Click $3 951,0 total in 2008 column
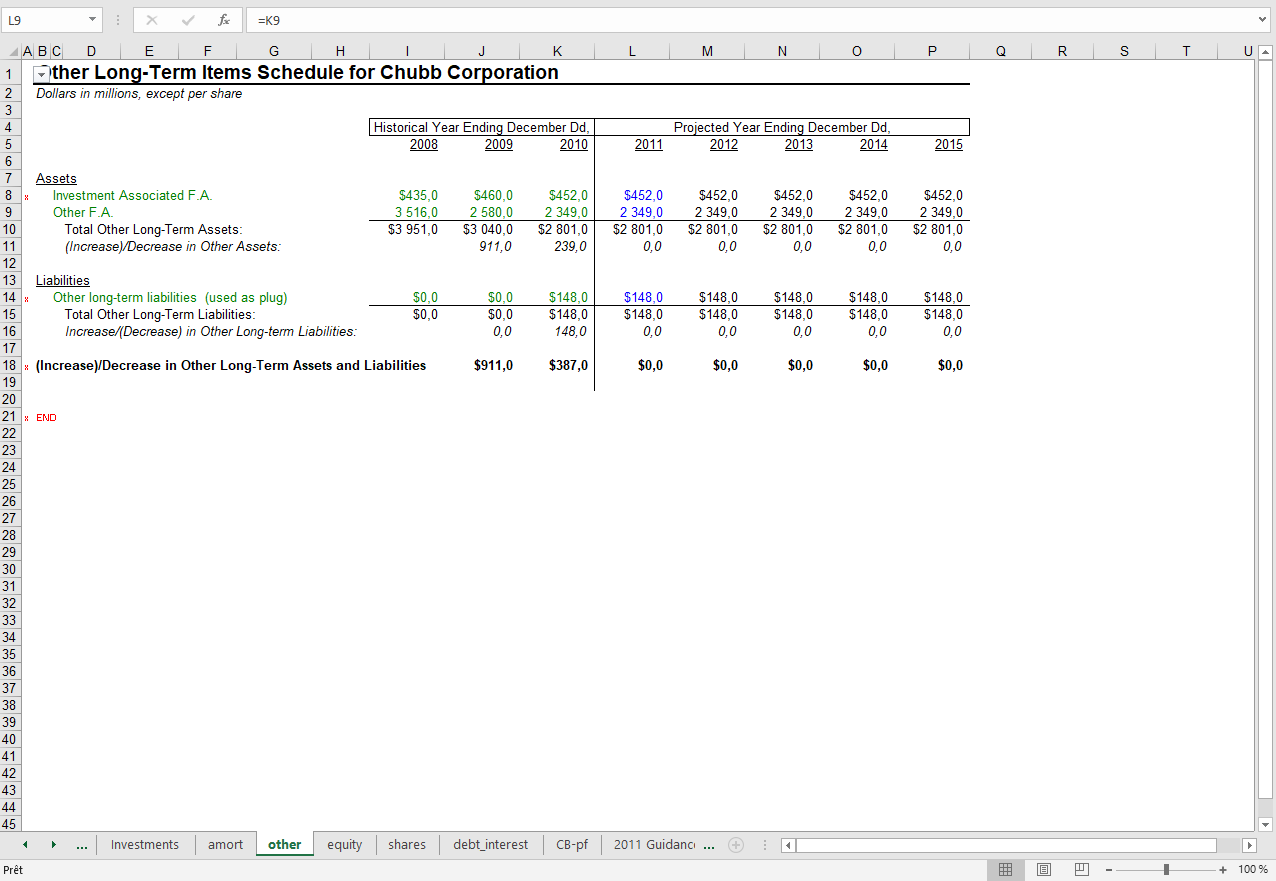Screen dimensions: 1276x881 [x=413, y=230]
